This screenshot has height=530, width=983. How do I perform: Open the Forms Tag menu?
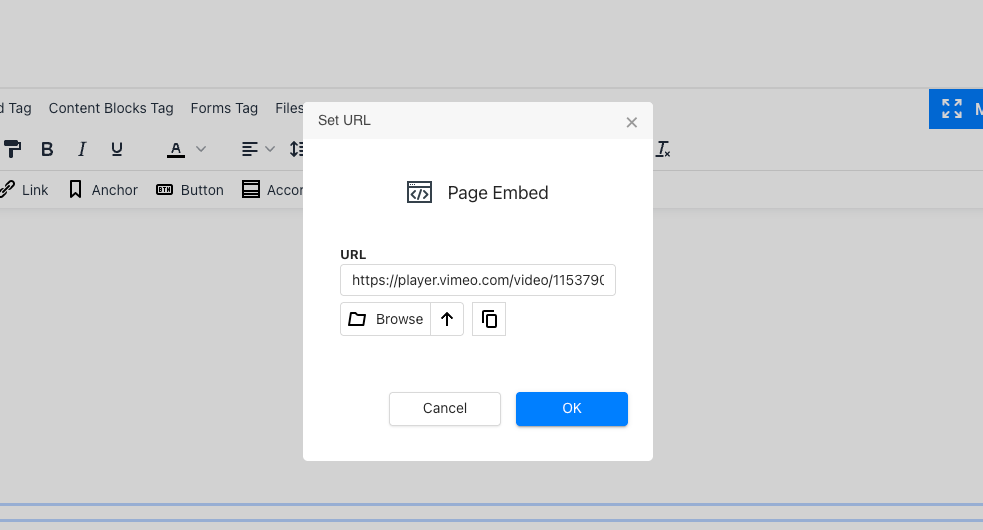(224, 108)
